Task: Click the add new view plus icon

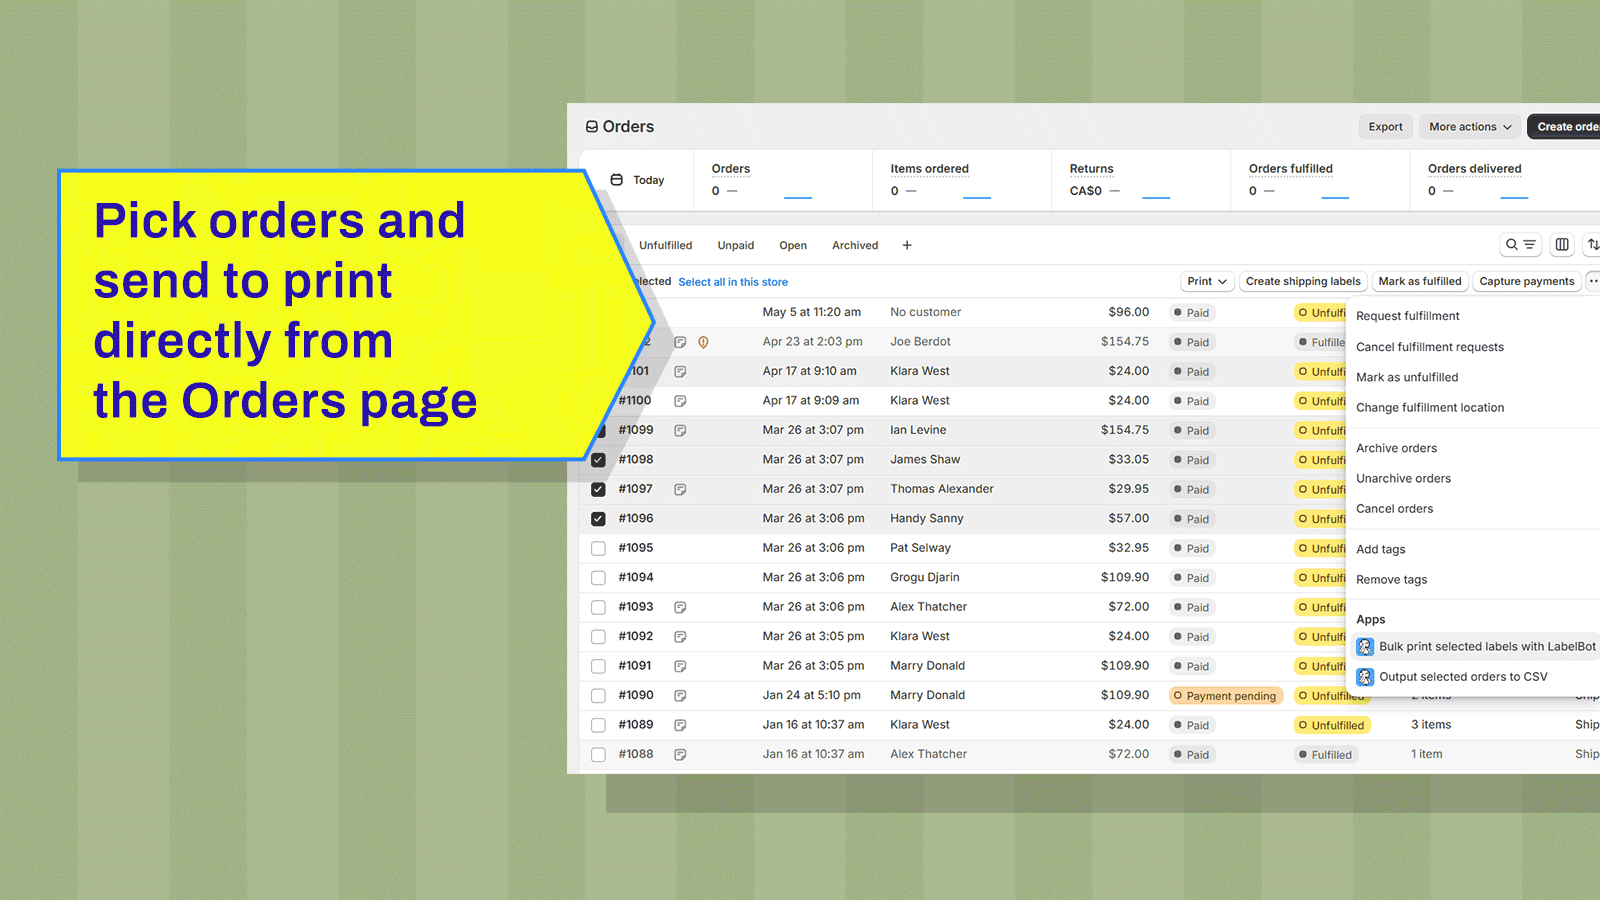Action: pyautogui.click(x=907, y=245)
